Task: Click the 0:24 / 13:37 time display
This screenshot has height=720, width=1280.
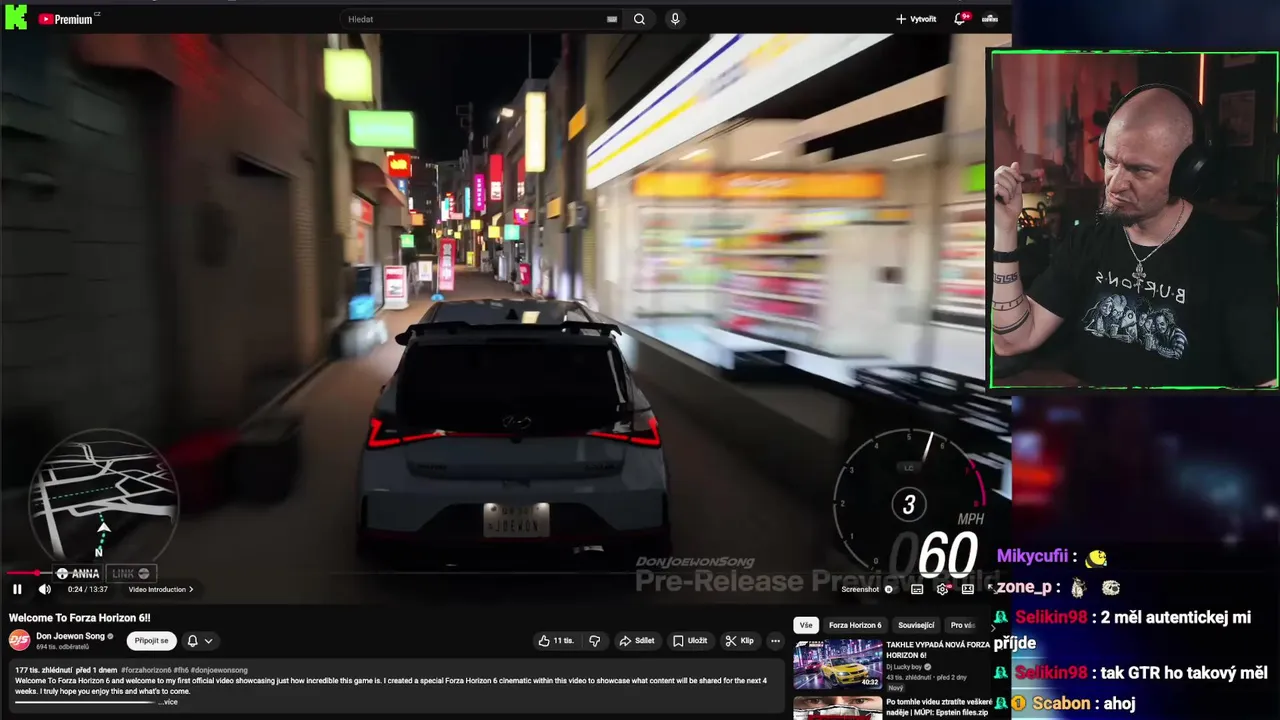Action: click(87, 589)
